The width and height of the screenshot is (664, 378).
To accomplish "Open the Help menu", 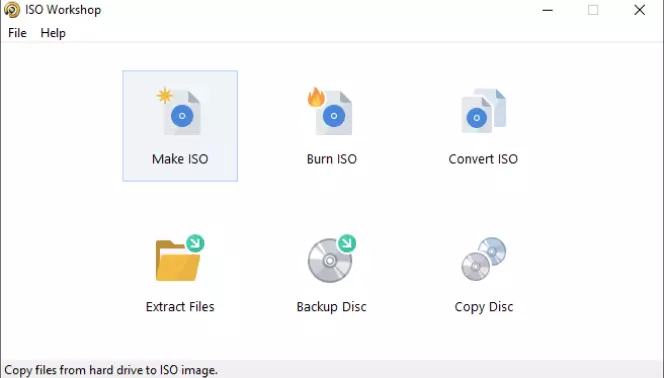I will (53, 33).
